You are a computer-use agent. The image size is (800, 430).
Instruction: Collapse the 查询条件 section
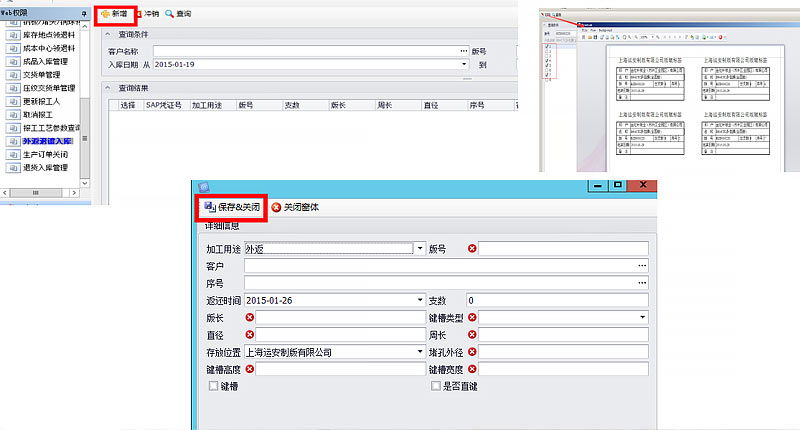coord(109,34)
